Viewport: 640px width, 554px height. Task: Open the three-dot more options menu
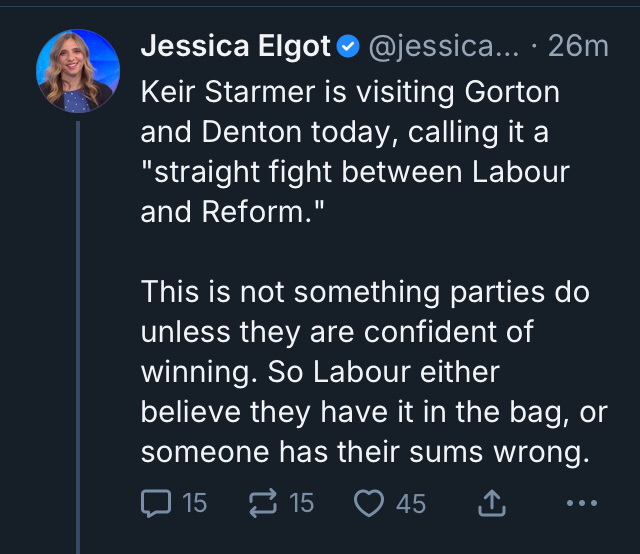(x=581, y=503)
